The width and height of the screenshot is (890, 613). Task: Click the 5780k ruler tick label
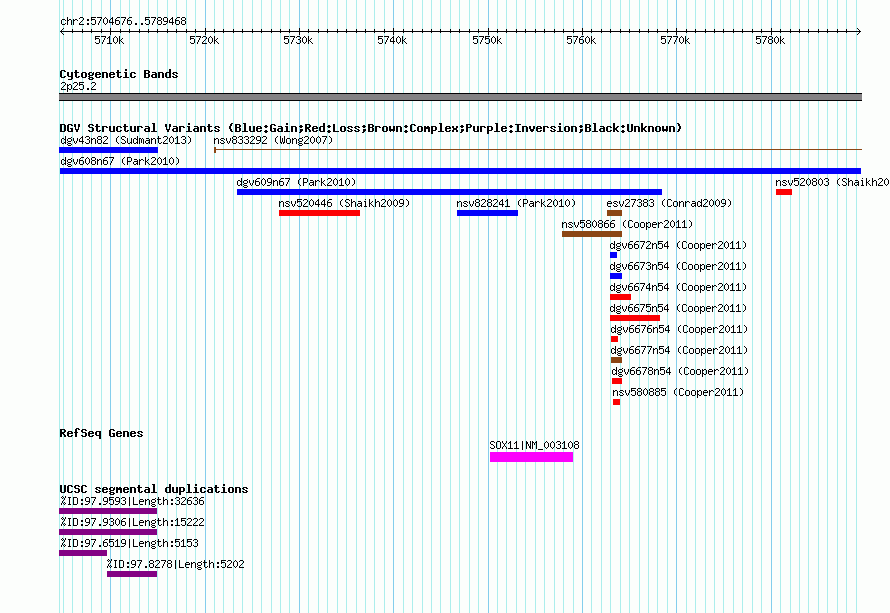click(x=770, y=40)
